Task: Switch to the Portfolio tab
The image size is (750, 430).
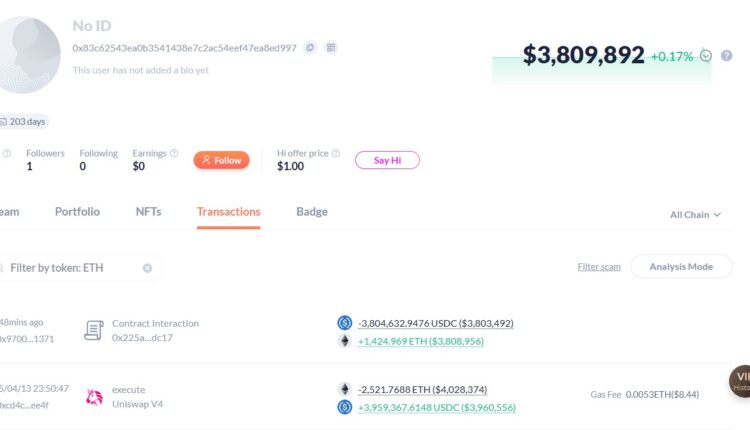Action: [x=77, y=212]
